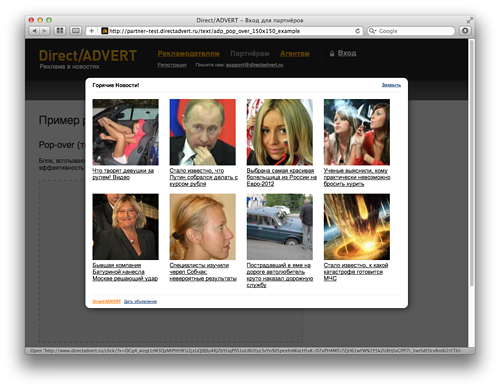Open 'Стало известно, что Путин' headline

(x=204, y=177)
